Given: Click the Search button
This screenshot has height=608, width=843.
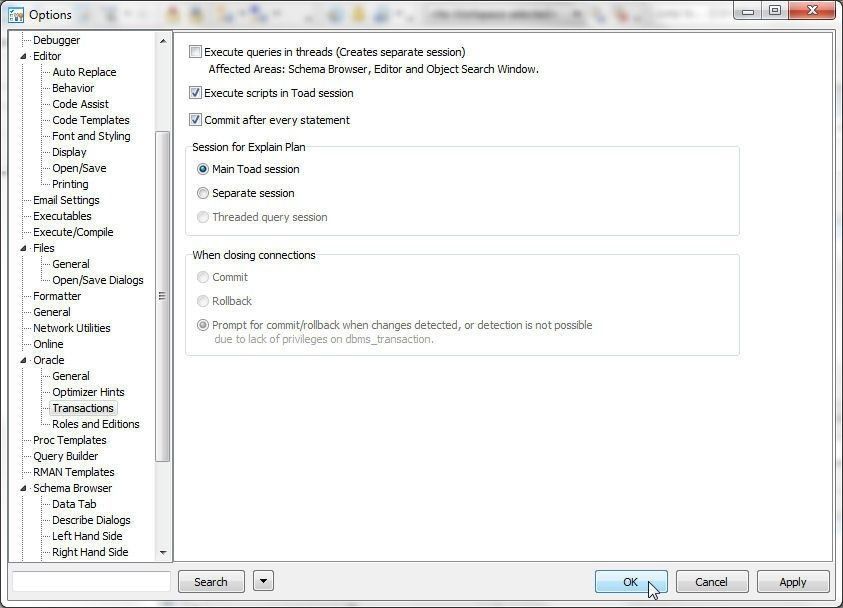Looking at the screenshot, I should tap(211, 582).
